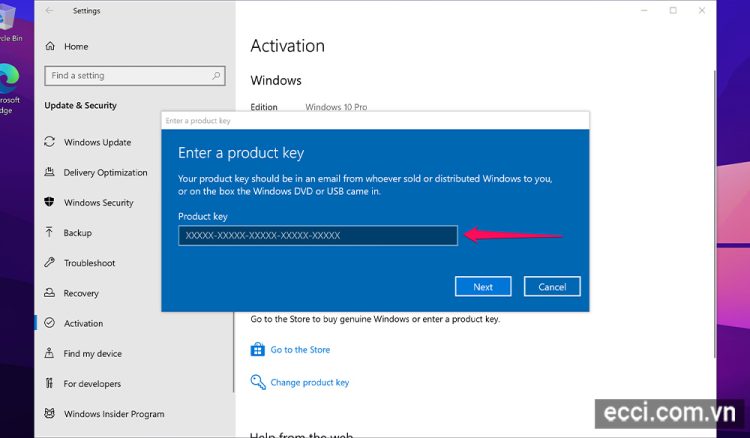Click the Find a setting search box
Viewport: 750px width, 438px height.
point(134,76)
